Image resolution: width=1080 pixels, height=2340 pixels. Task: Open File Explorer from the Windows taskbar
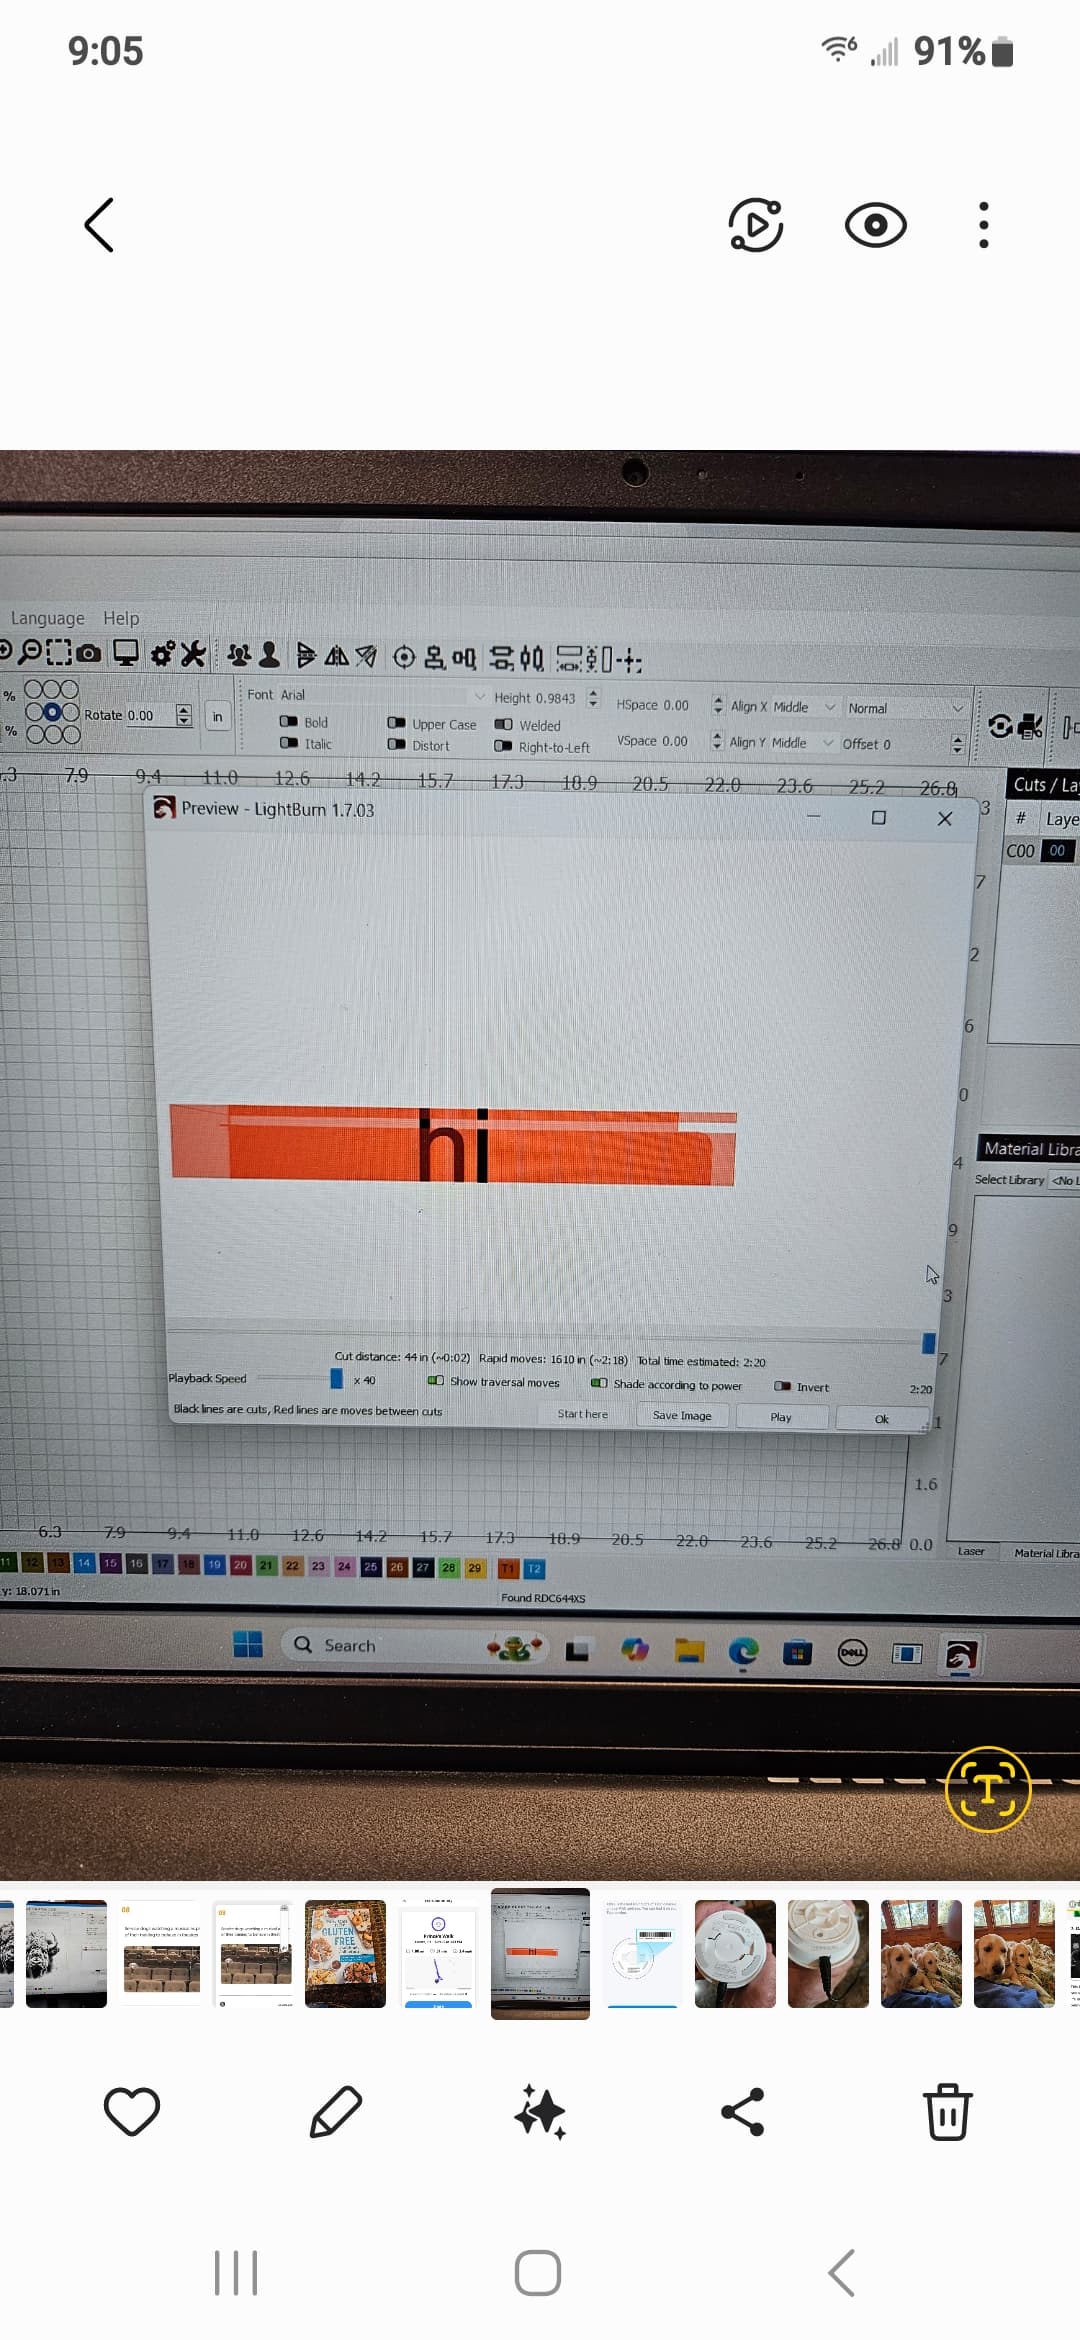pos(689,1651)
